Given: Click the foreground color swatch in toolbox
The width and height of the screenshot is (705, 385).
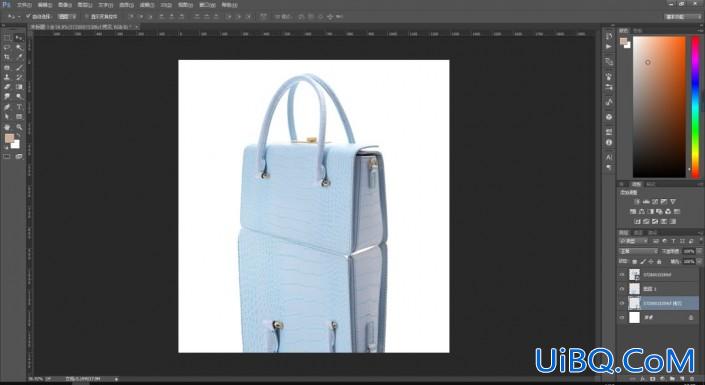Looking at the screenshot, I should point(9,139).
